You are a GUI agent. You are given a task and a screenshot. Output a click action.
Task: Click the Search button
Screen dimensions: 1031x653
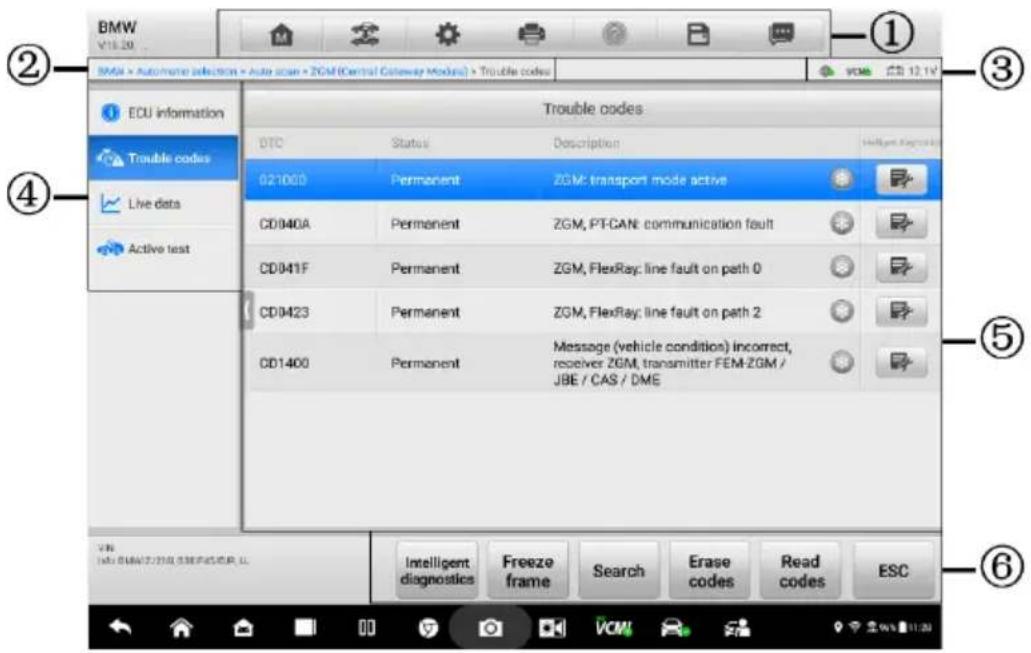click(619, 571)
